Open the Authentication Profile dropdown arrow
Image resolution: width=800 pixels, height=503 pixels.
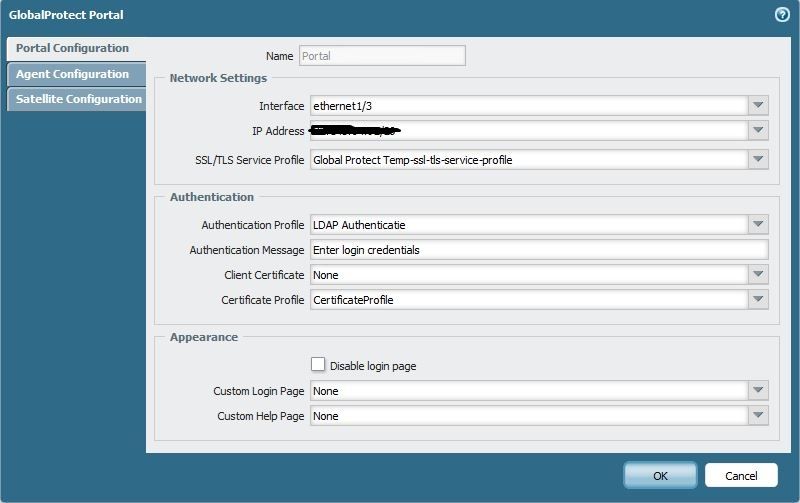pyautogui.click(x=758, y=225)
